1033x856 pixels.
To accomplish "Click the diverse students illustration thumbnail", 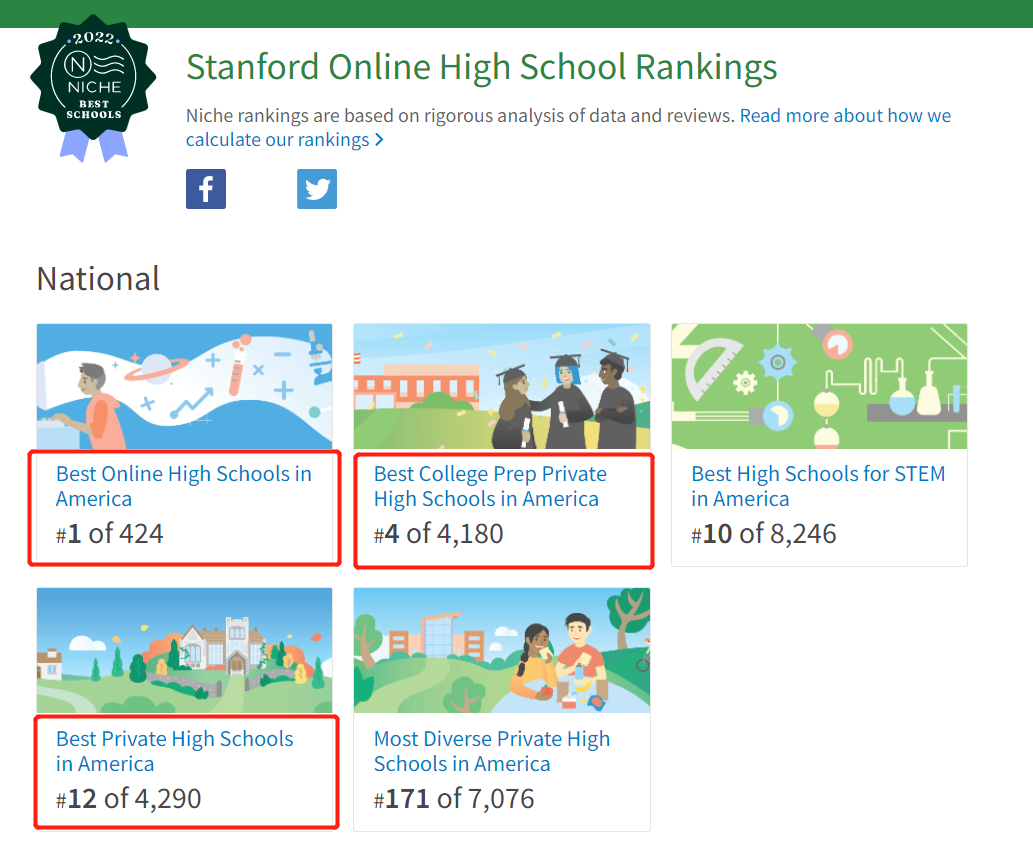I will 502,651.
